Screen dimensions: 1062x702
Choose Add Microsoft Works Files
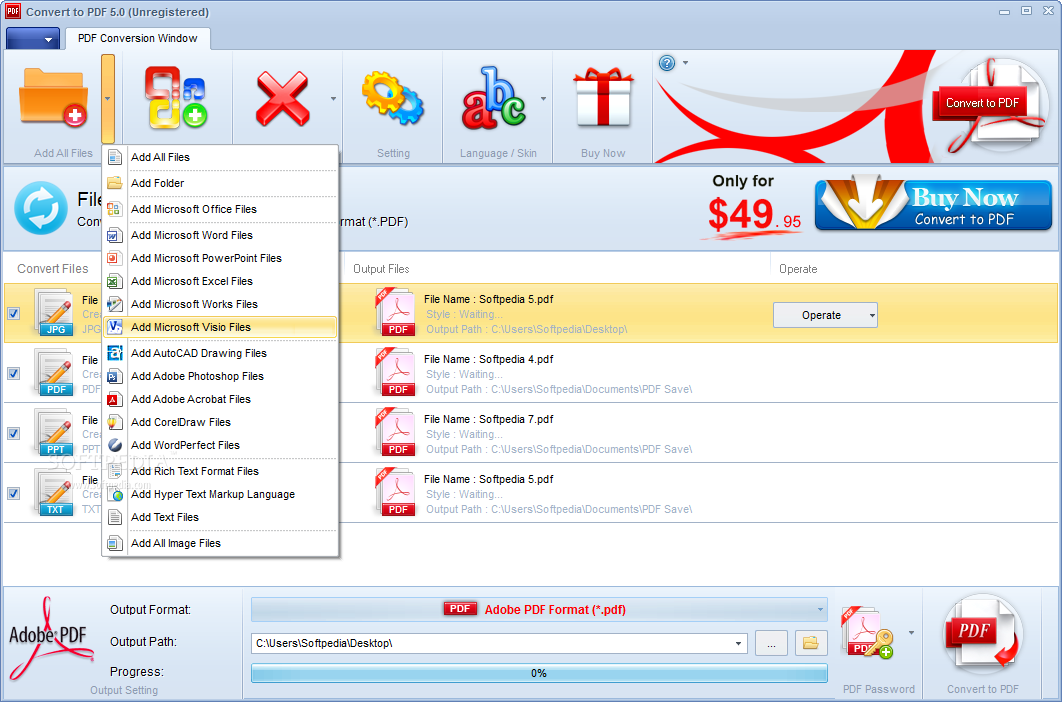pyautogui.click(x=220, y=304)
